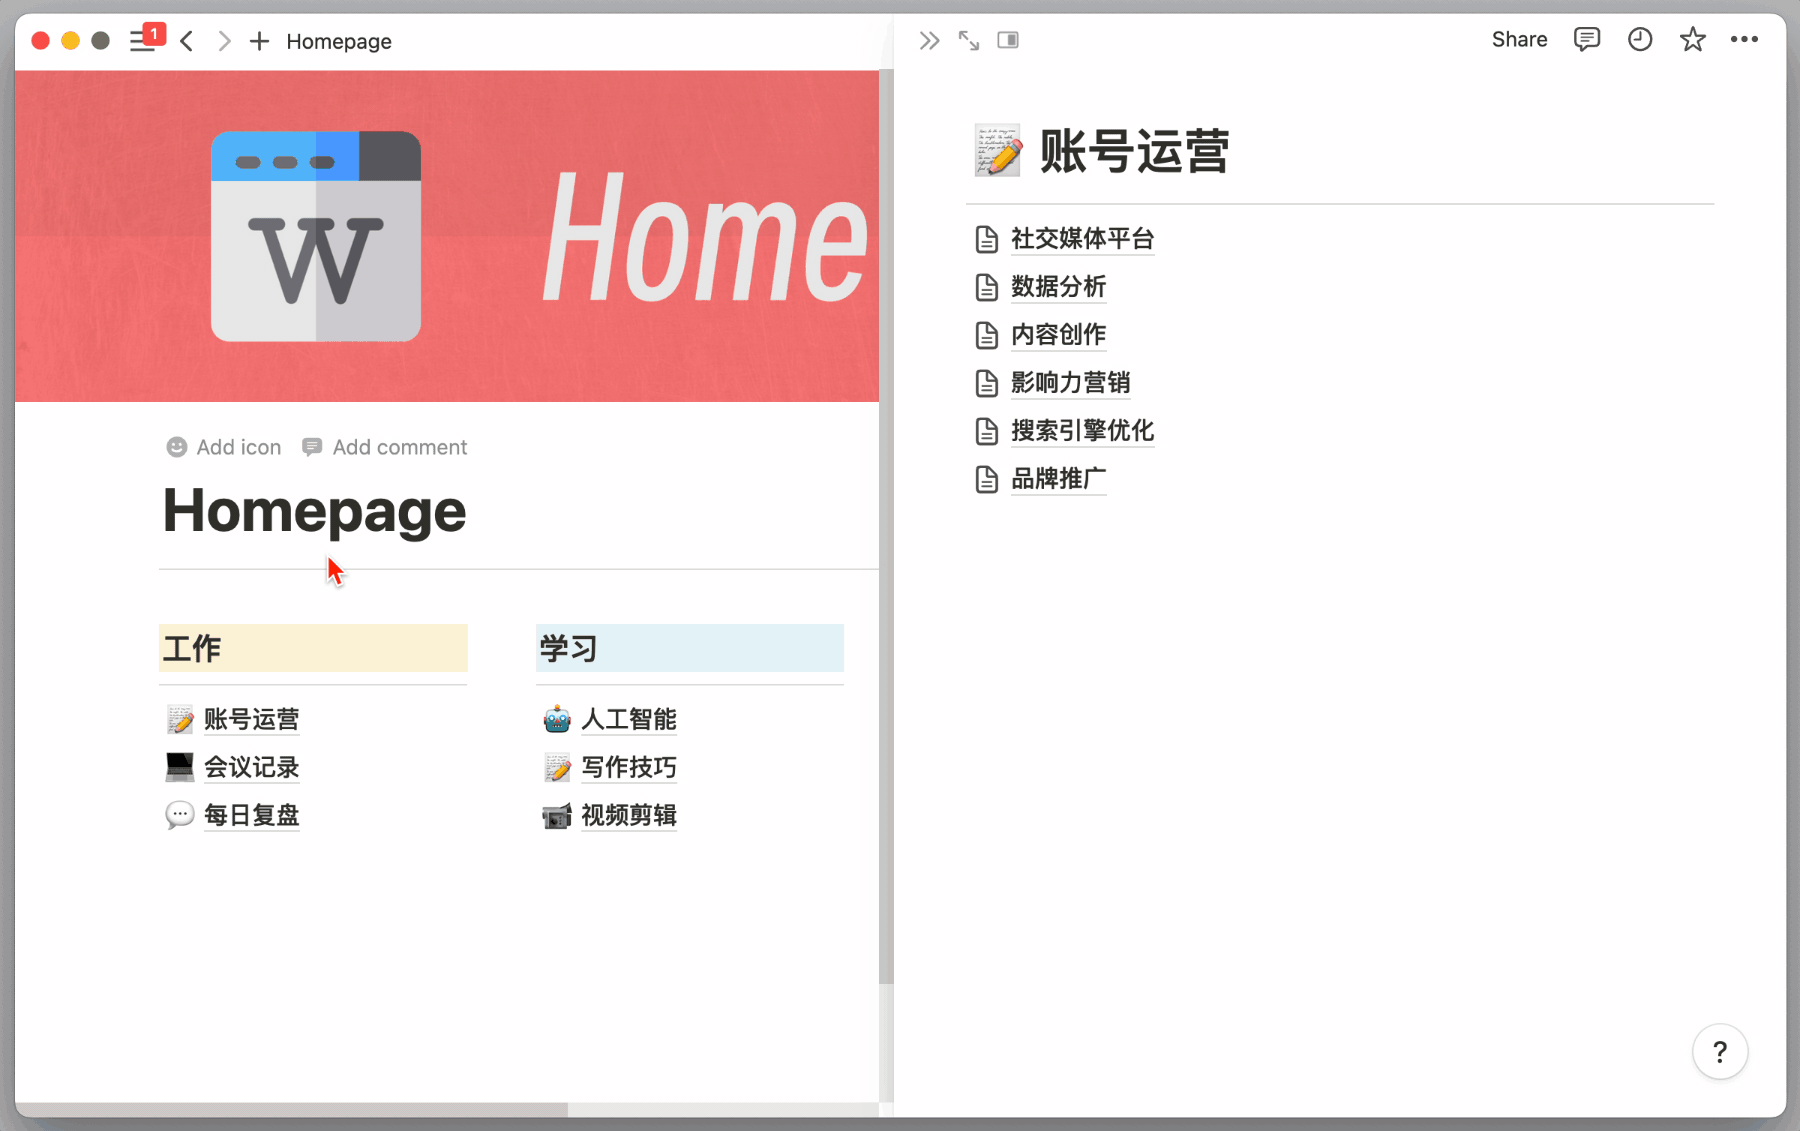The height and width of the screenshot is (1131, 1800).
Task: Open the three-dot more options menu
Action: 1744,39
